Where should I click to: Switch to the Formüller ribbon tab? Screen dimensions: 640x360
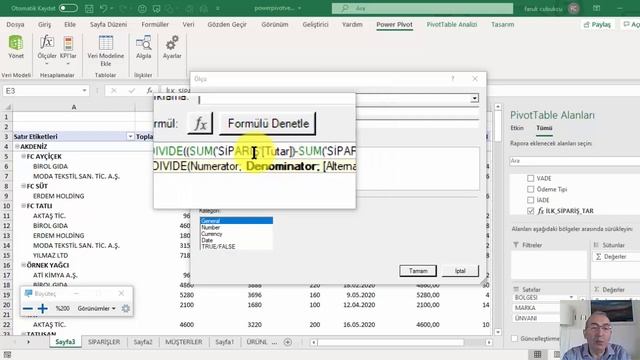coord(155,24)
